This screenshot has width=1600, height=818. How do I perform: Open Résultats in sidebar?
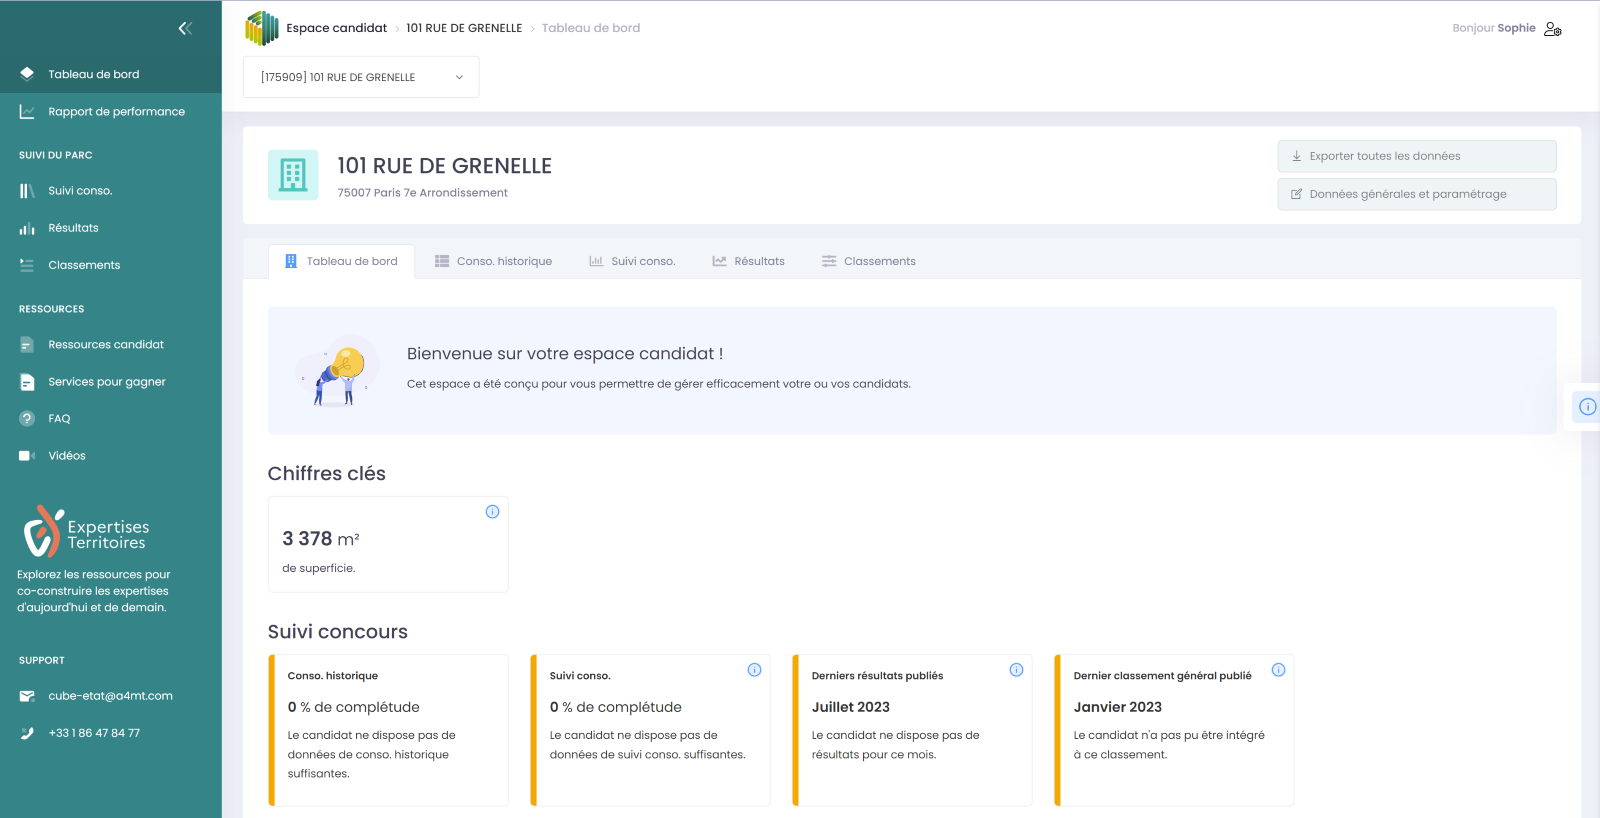point(111,228)
